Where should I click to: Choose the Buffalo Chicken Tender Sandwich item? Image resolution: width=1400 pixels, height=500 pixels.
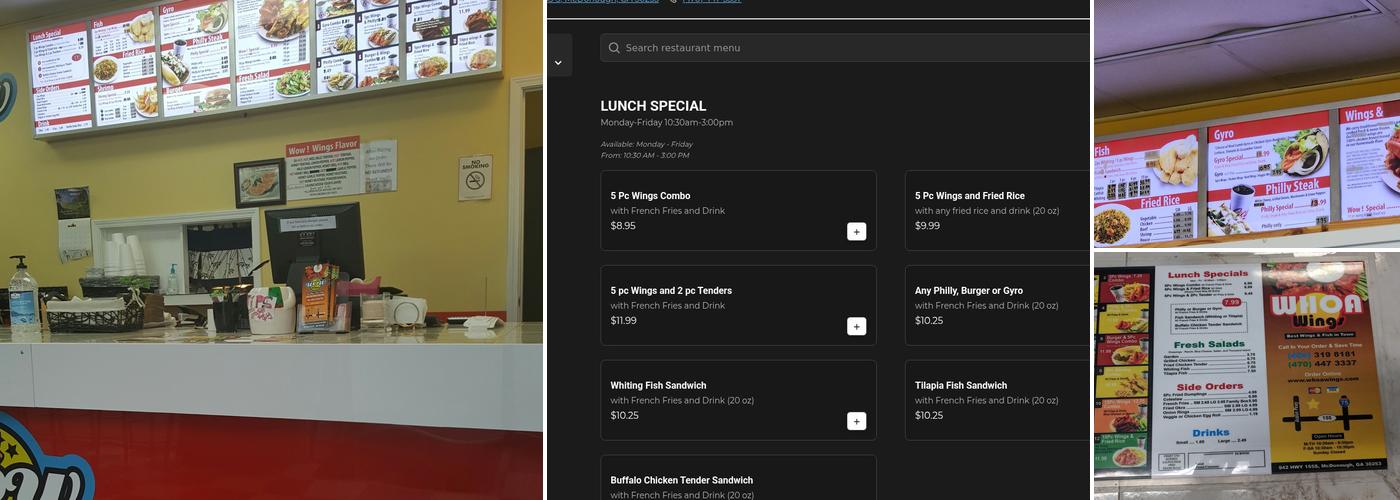738,478
